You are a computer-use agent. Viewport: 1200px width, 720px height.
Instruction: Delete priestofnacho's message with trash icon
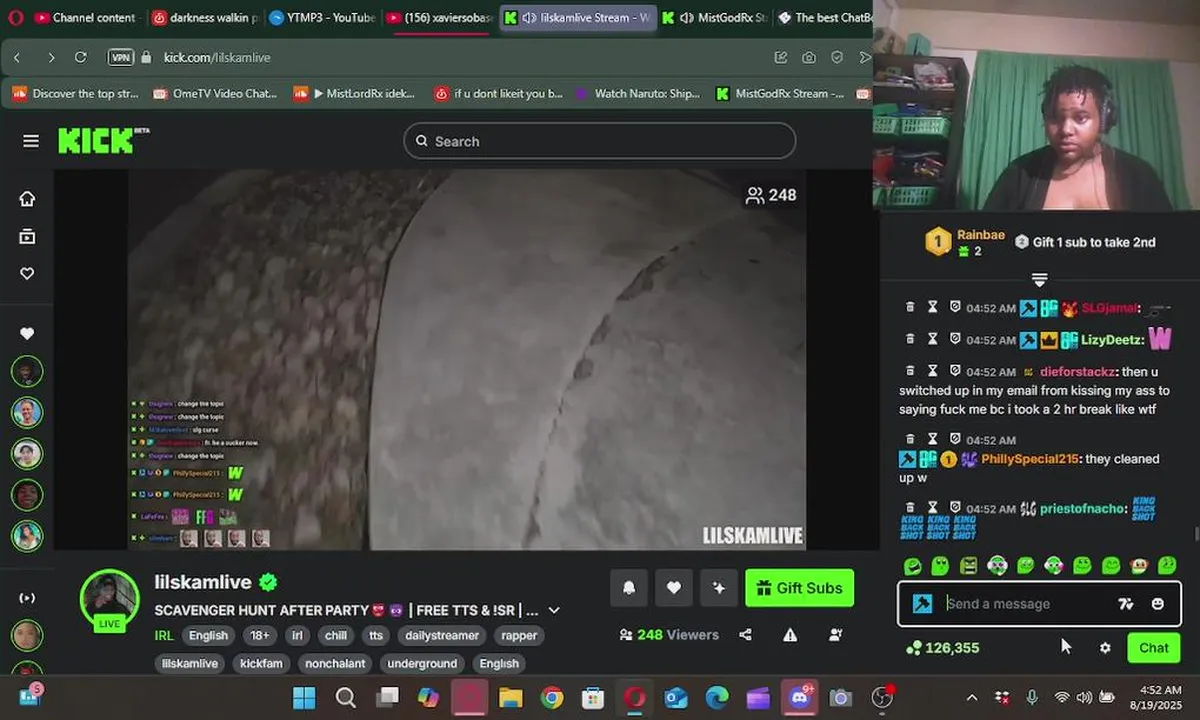[x=911, y=508]
